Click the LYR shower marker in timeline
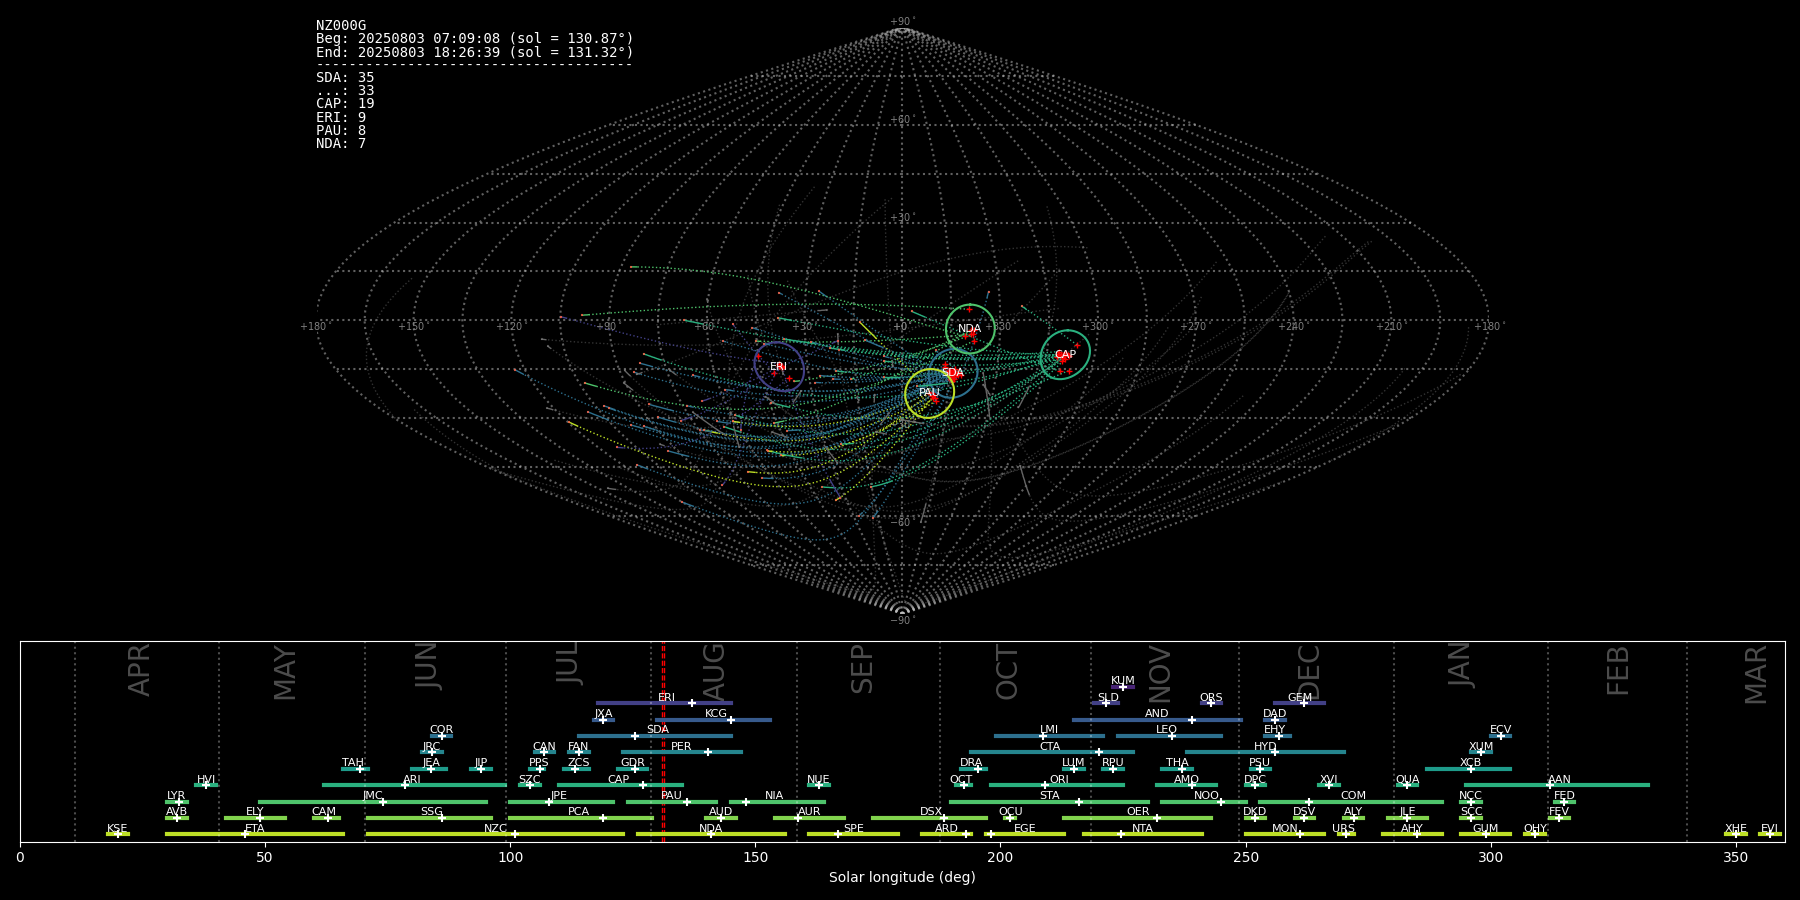Screen dimensions: 1800x900 [179, 802]
